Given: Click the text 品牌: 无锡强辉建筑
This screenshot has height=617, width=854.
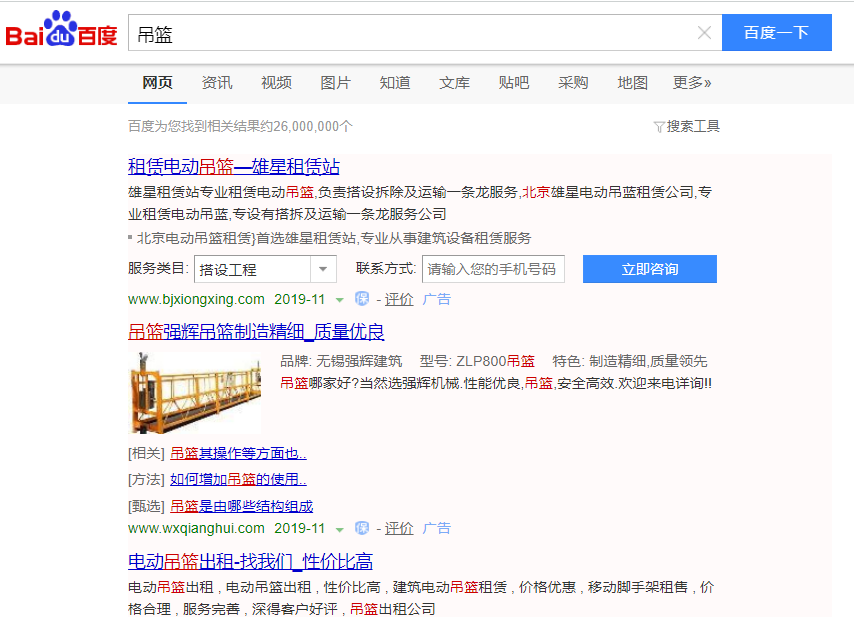Looking at the screenshot, I should pyautogui.click(x=341, y=361).
